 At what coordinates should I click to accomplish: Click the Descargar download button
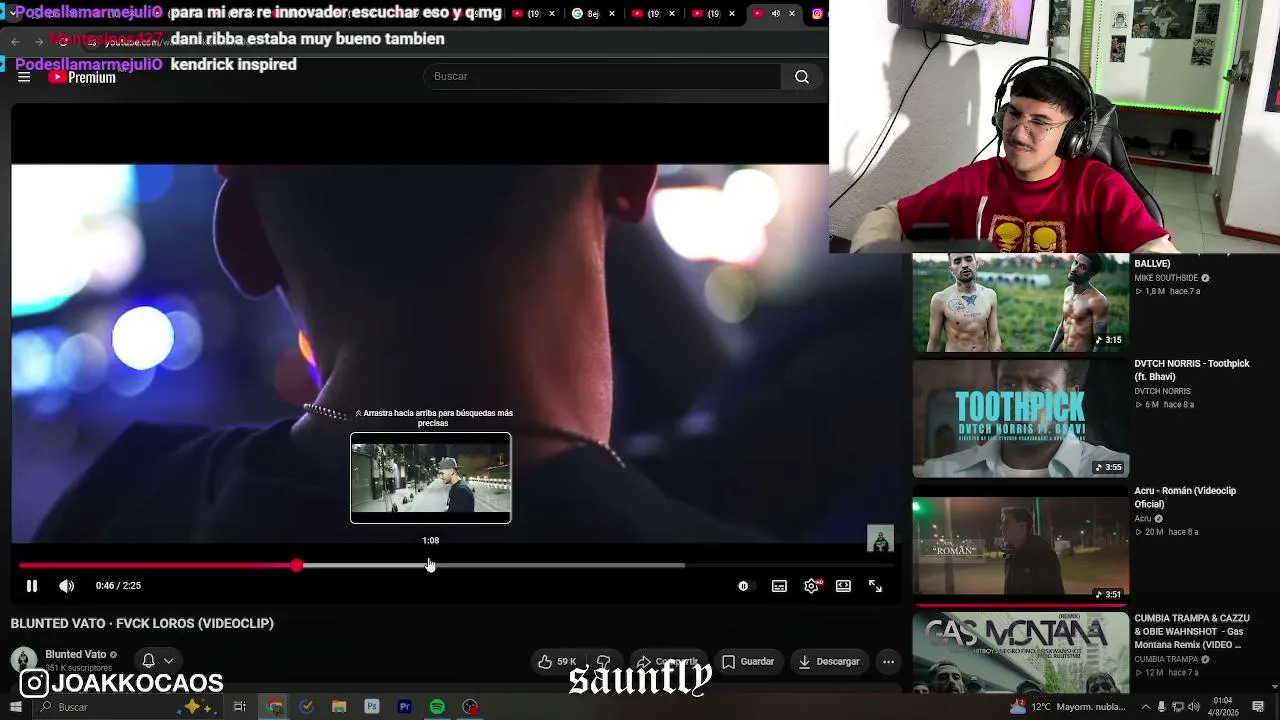(828, 661)
